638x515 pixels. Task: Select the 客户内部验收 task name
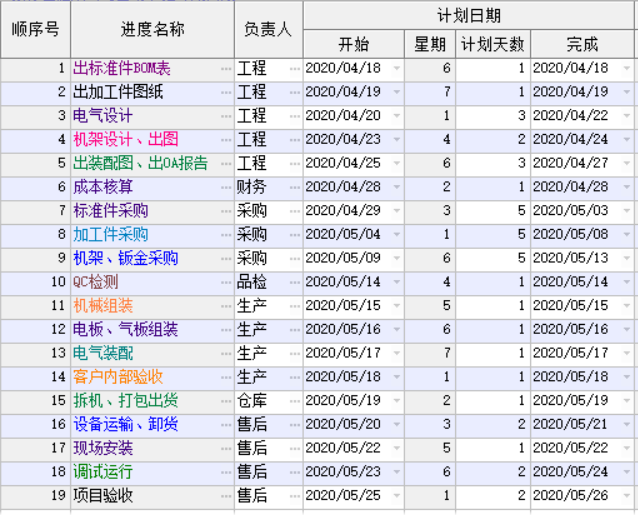(x=118, y=377)
